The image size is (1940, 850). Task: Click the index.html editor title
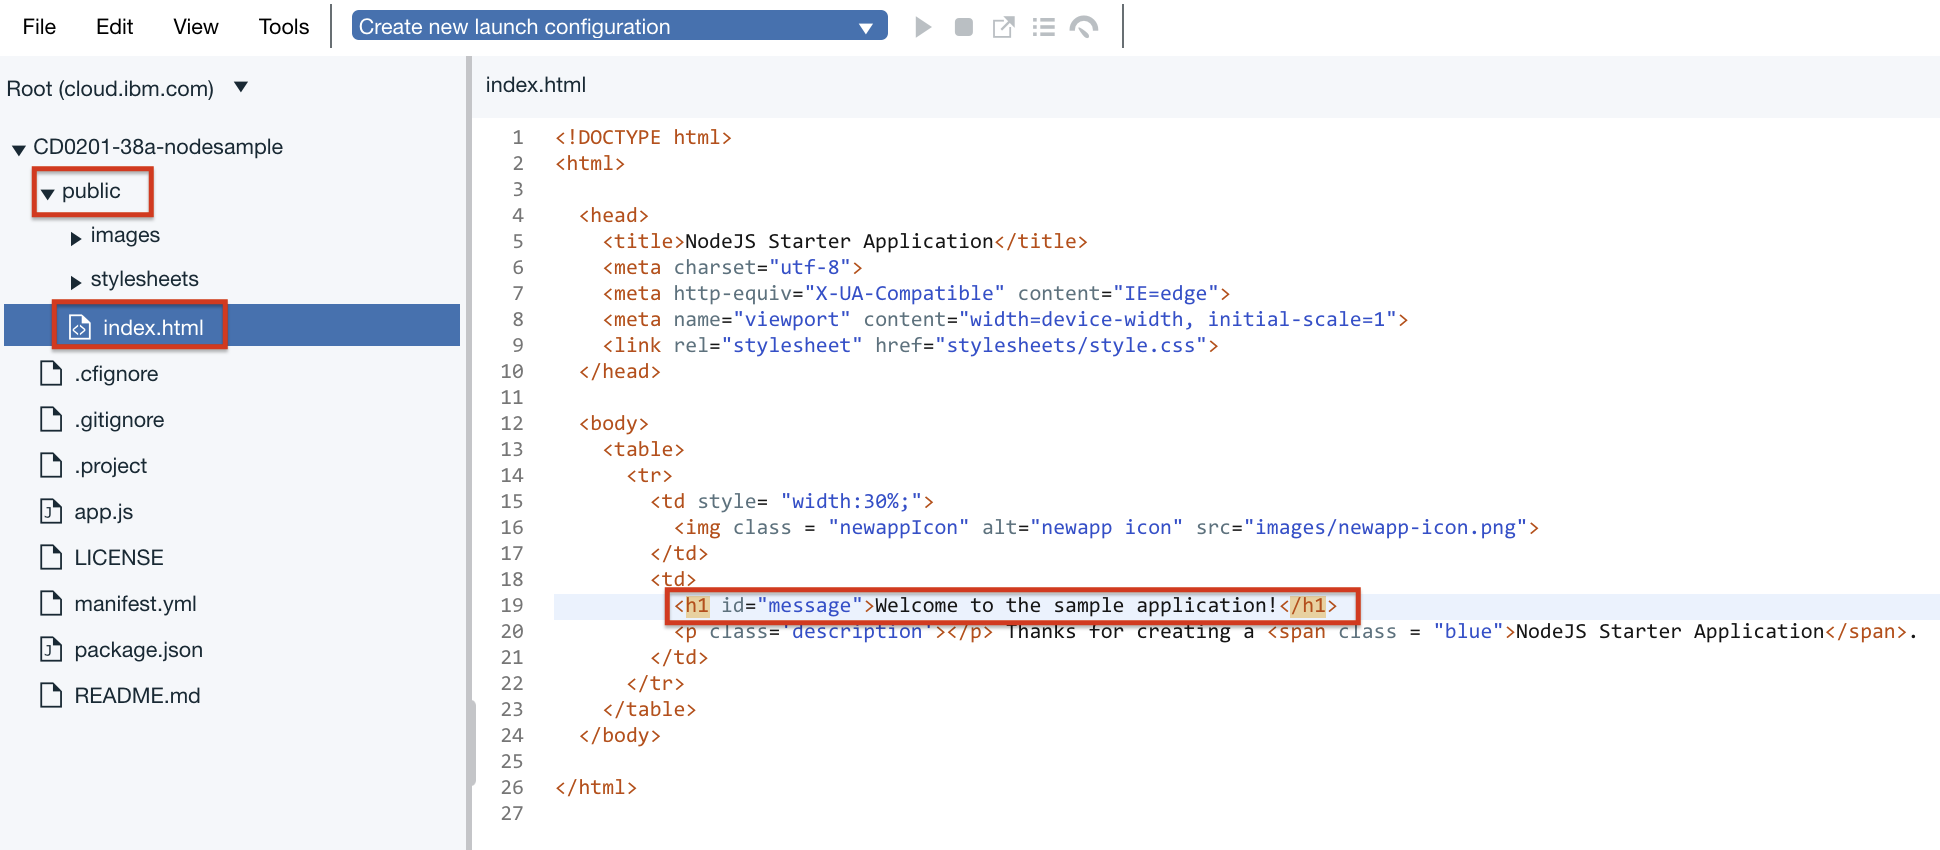pos(536,85)
